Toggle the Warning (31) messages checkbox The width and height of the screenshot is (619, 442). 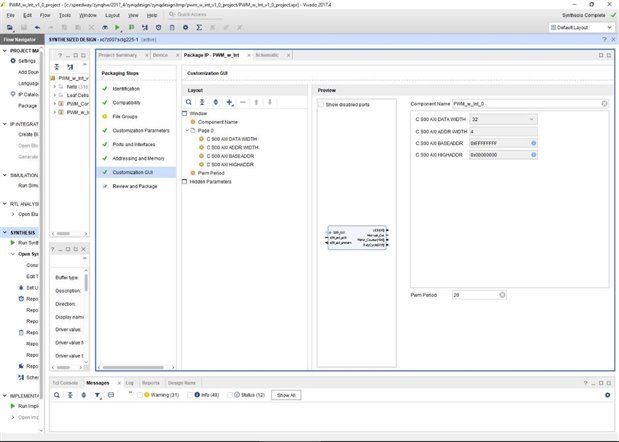[x=141, y=395]
